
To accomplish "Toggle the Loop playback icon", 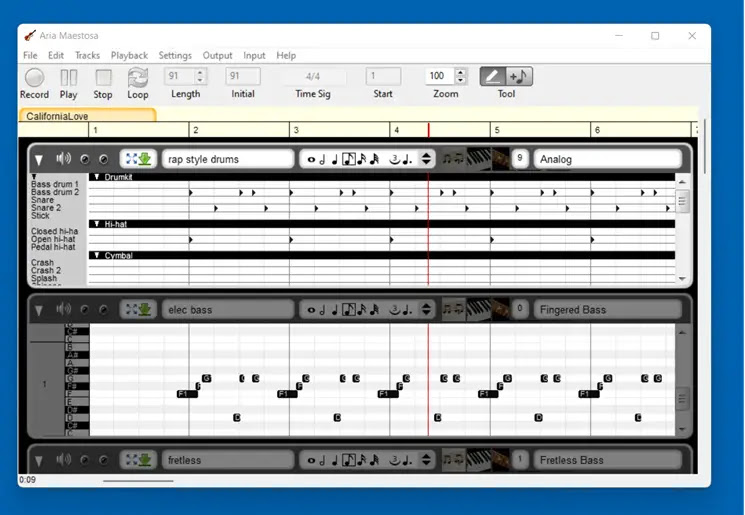I will (138, 78).
